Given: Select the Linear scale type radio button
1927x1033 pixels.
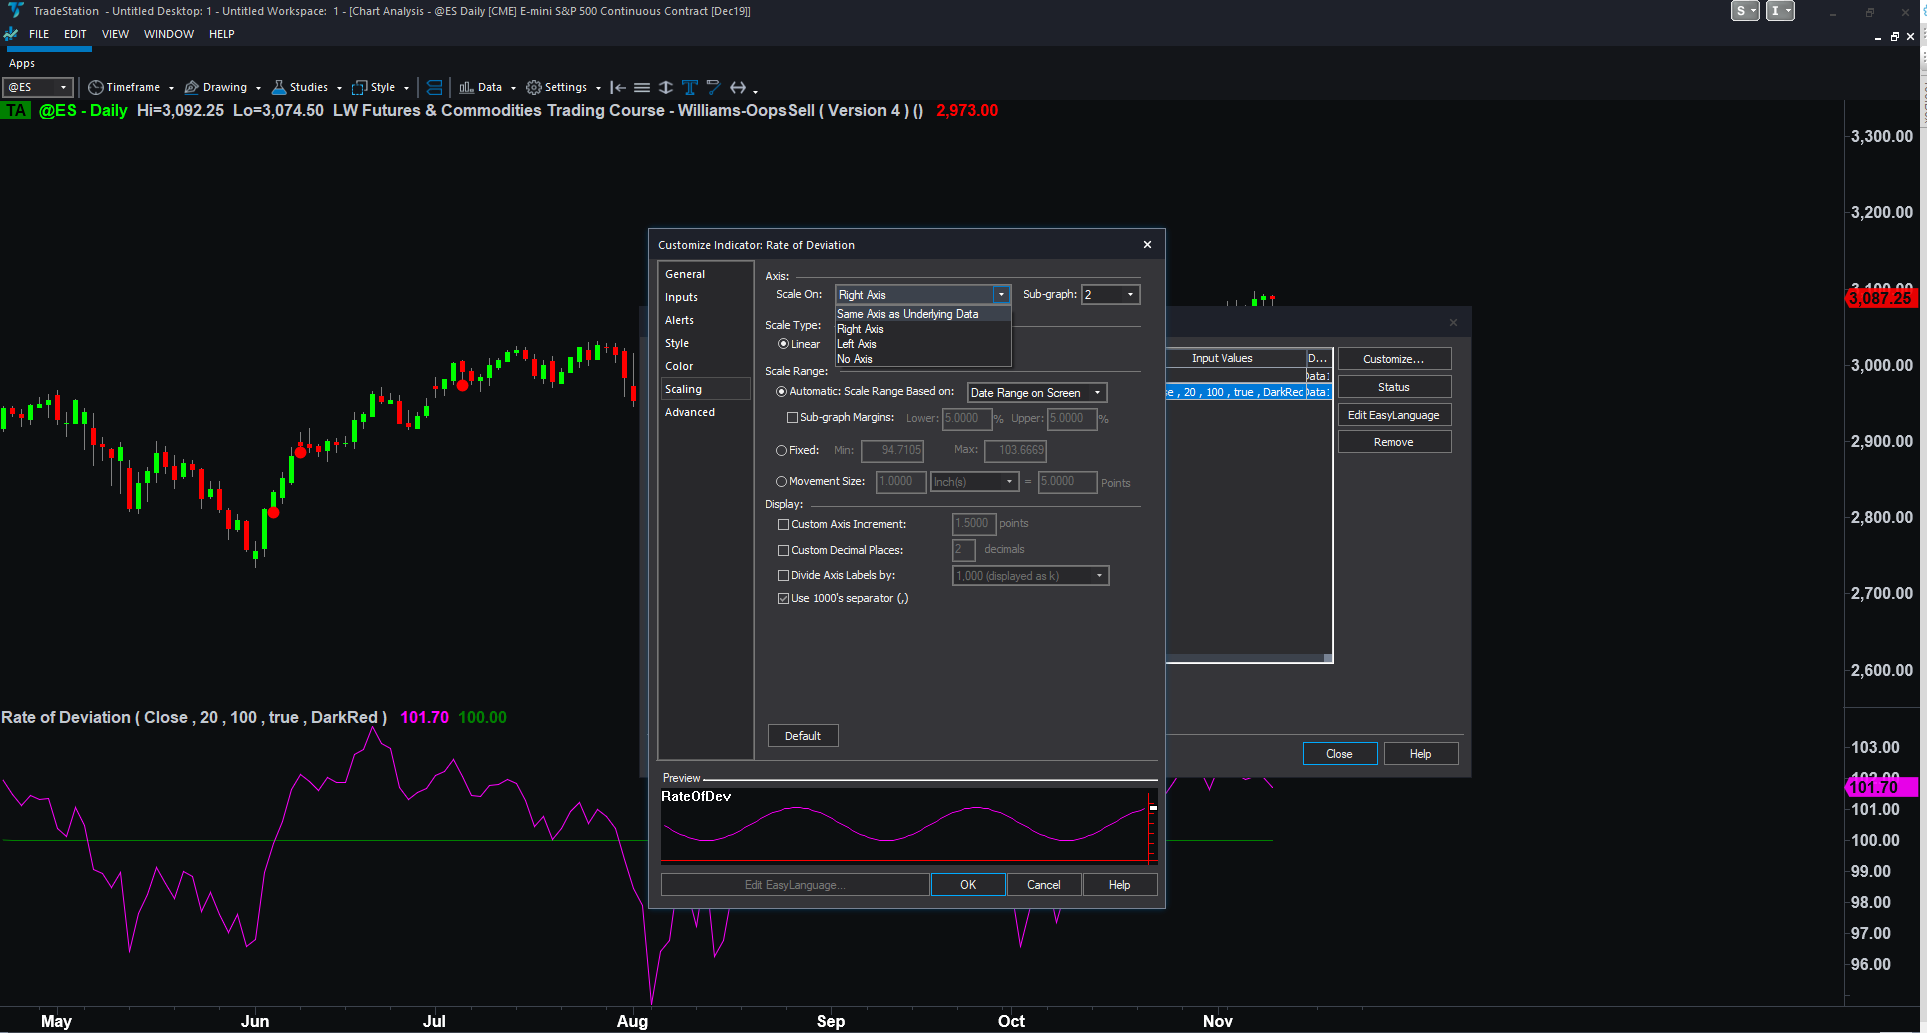Looking at the screenshot, I should [x=783, y=344].
